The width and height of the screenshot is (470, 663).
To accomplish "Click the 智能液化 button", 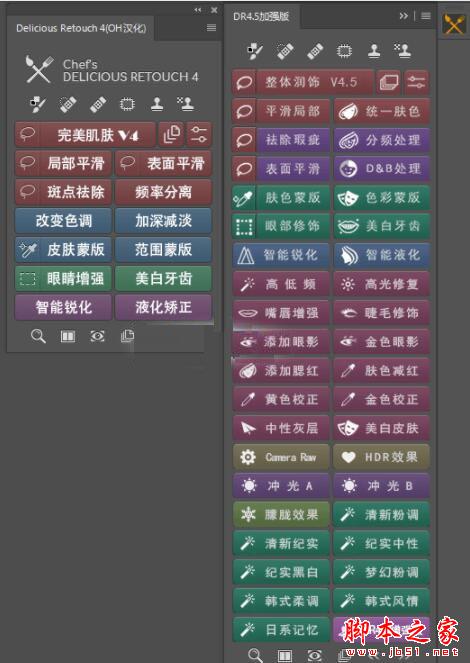I will pyautogui.click(x=382, y=255).
